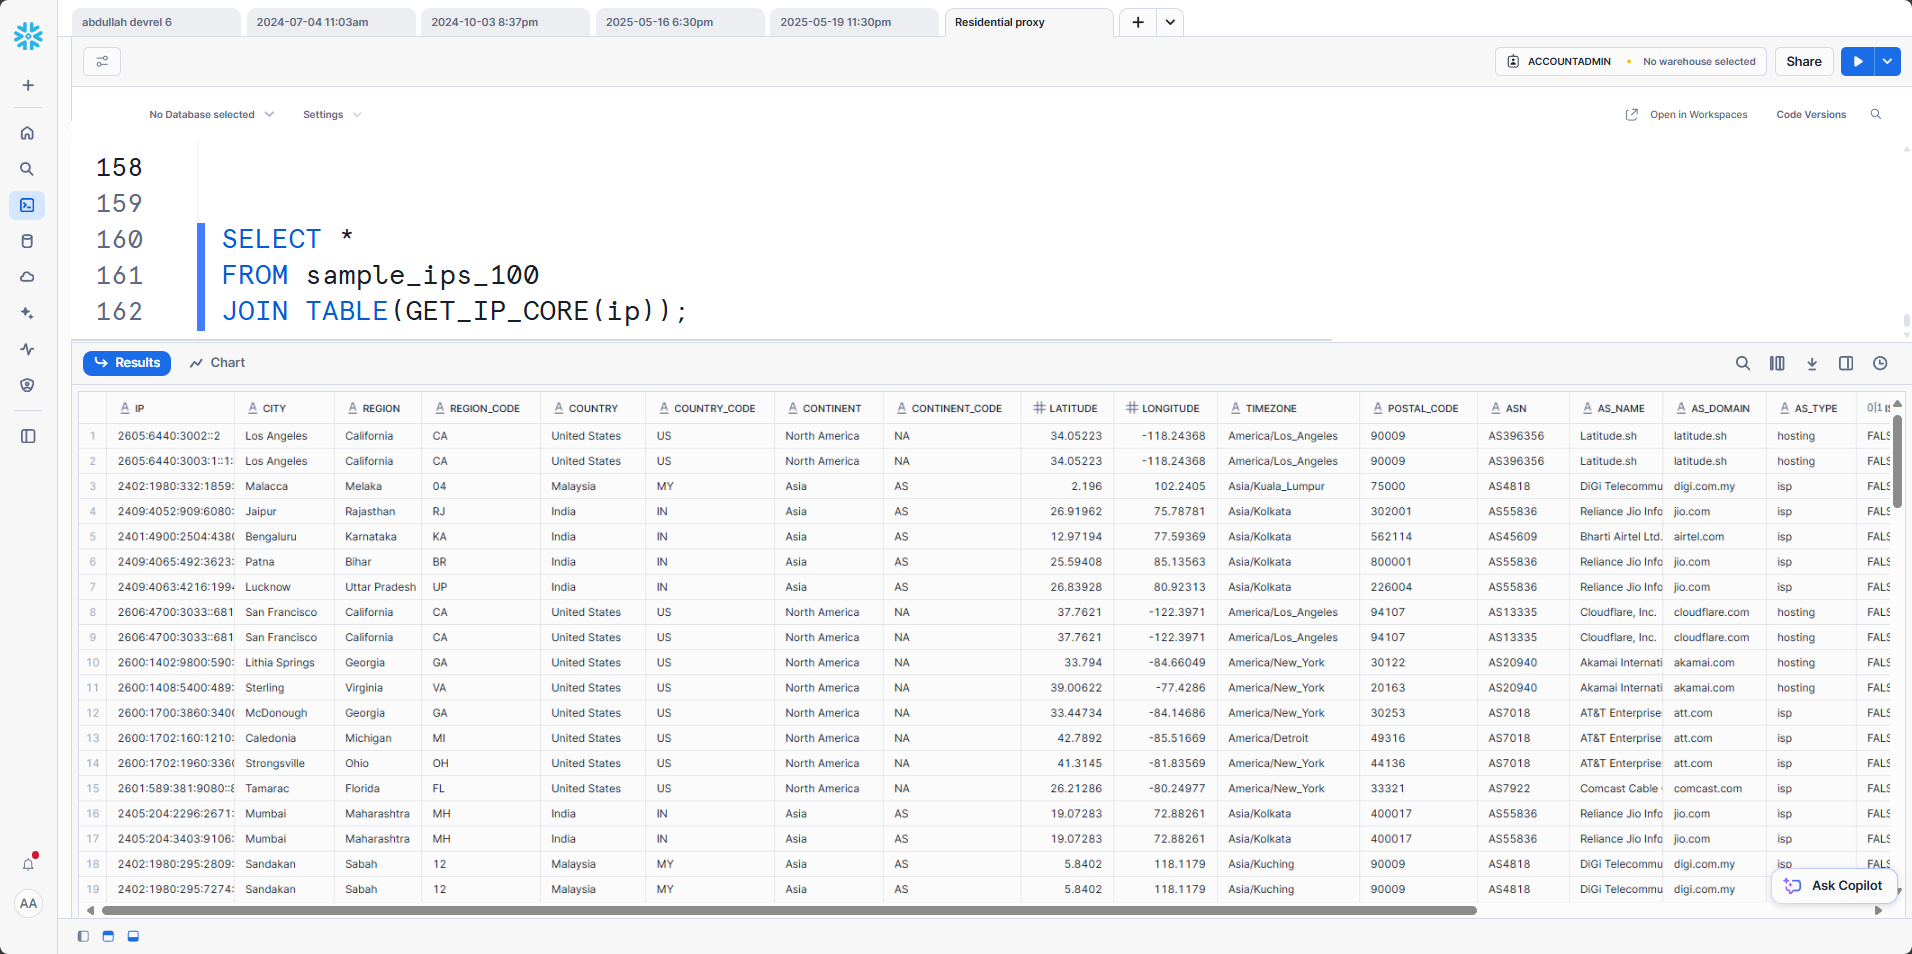Show the Results view
This screenshot has width=1912, height=954.
pos(127,363)
